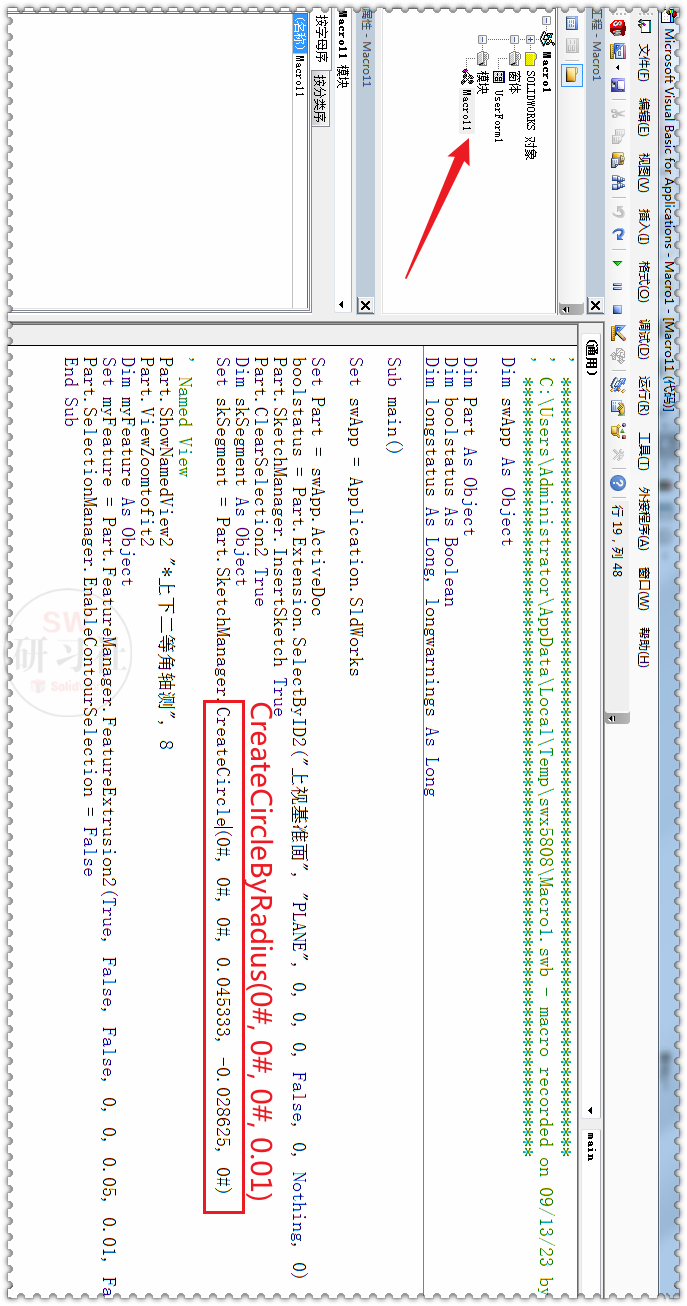Edit the Macro11 name value field
Viewport: 687px width, 1306px height.
300,180
